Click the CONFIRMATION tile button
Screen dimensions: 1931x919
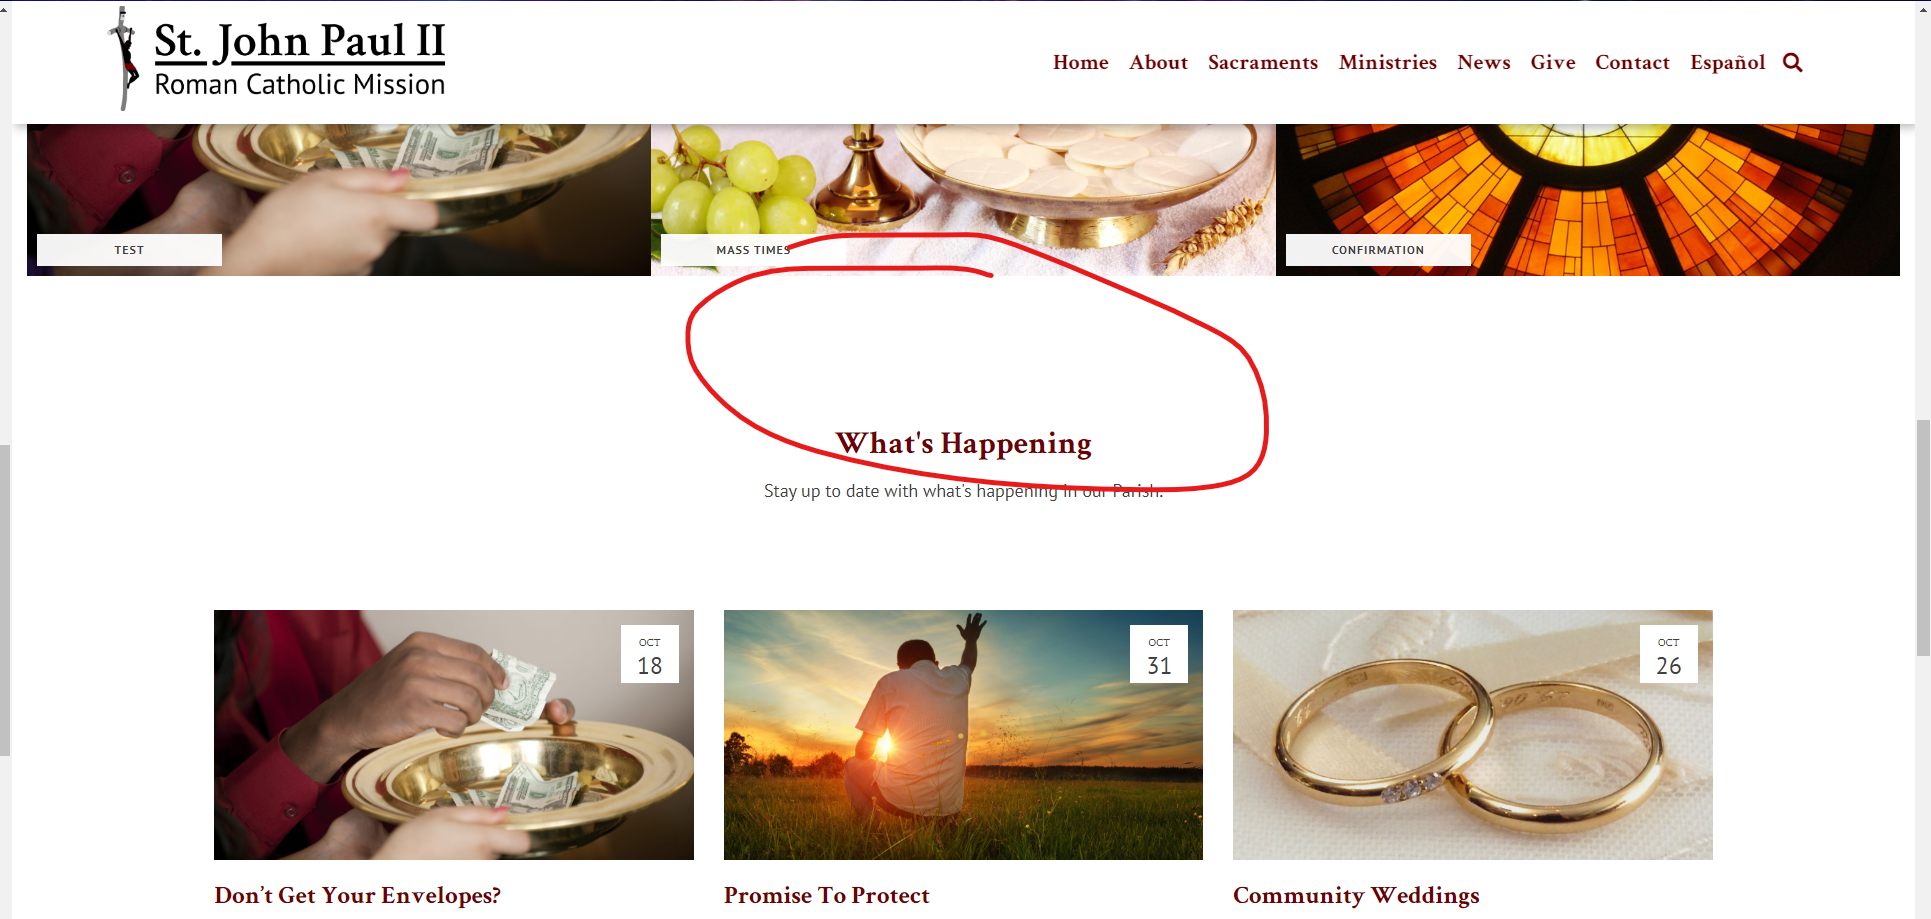(x=1378, y=250)
